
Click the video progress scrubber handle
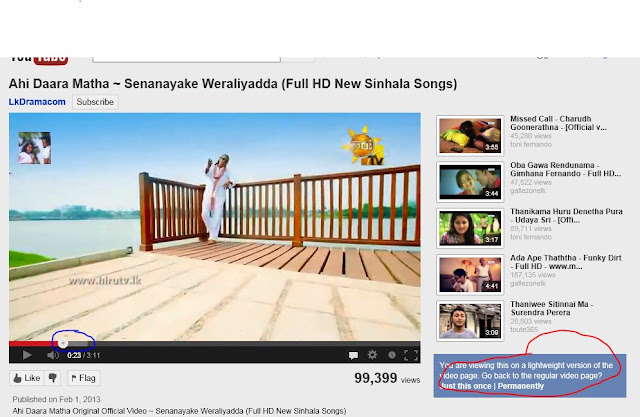pyautogui.click(x=63, y=344)
